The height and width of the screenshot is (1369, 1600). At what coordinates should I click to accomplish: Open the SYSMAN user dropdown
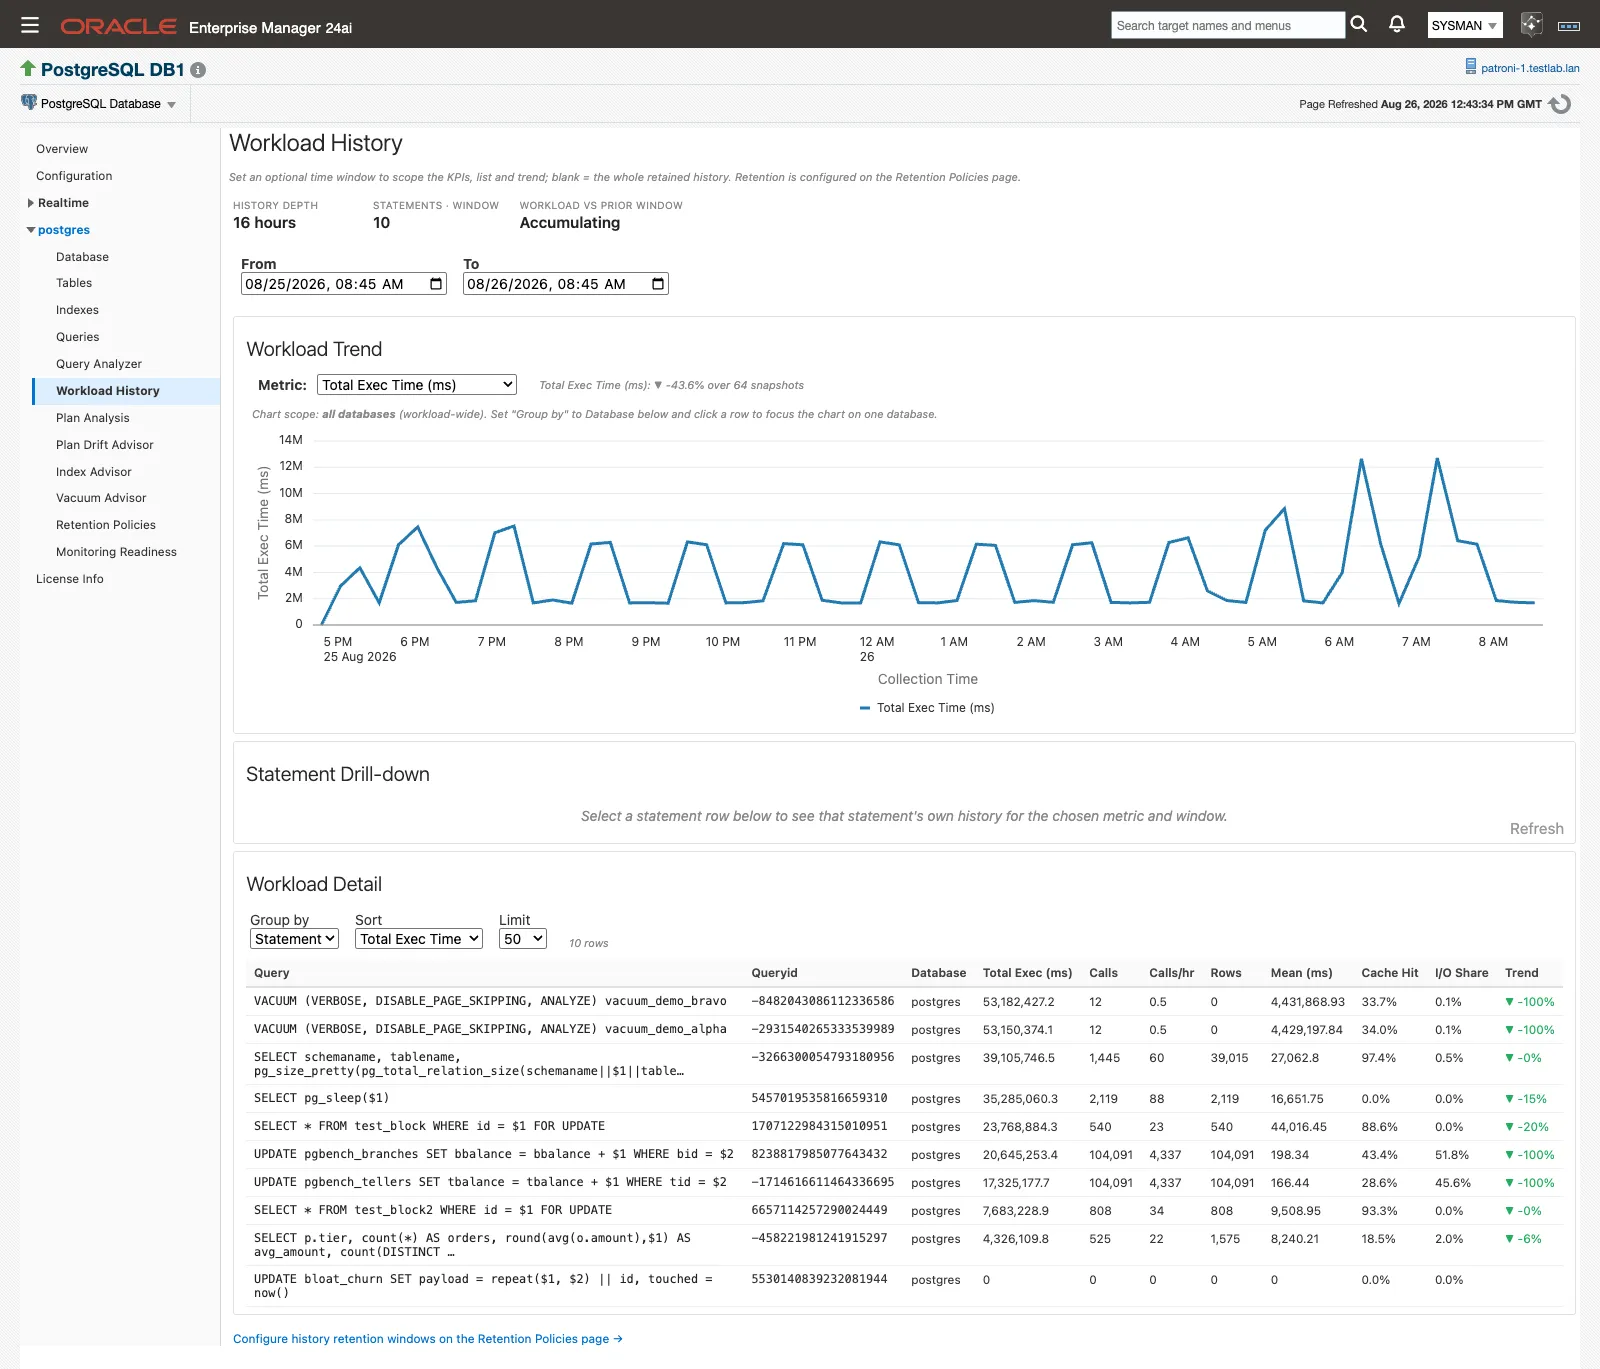click(1464, 25)
